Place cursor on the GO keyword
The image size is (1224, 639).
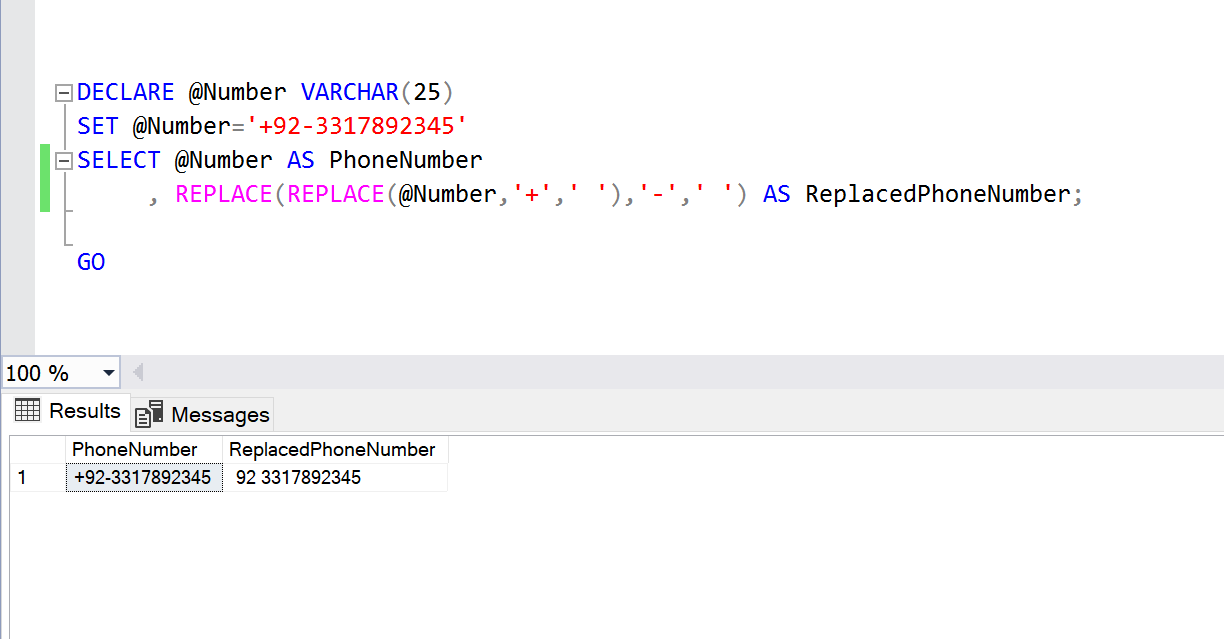coord(91,262)
